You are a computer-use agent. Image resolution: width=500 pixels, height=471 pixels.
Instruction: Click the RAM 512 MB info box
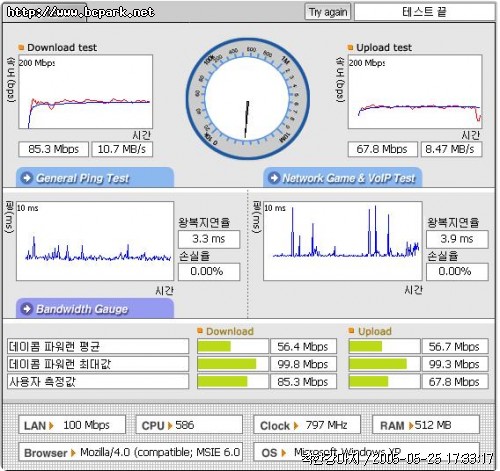tap(426, 425)
